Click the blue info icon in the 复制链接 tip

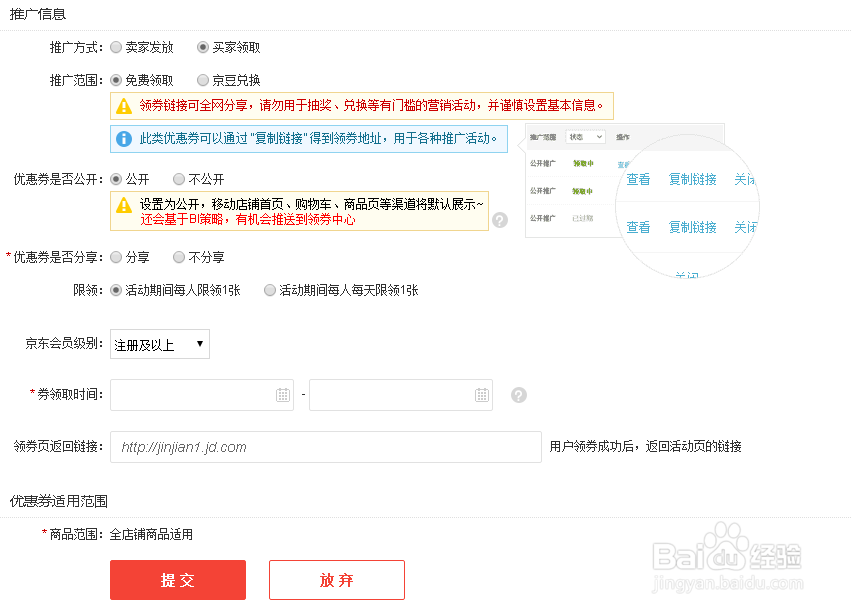[123, 140]
